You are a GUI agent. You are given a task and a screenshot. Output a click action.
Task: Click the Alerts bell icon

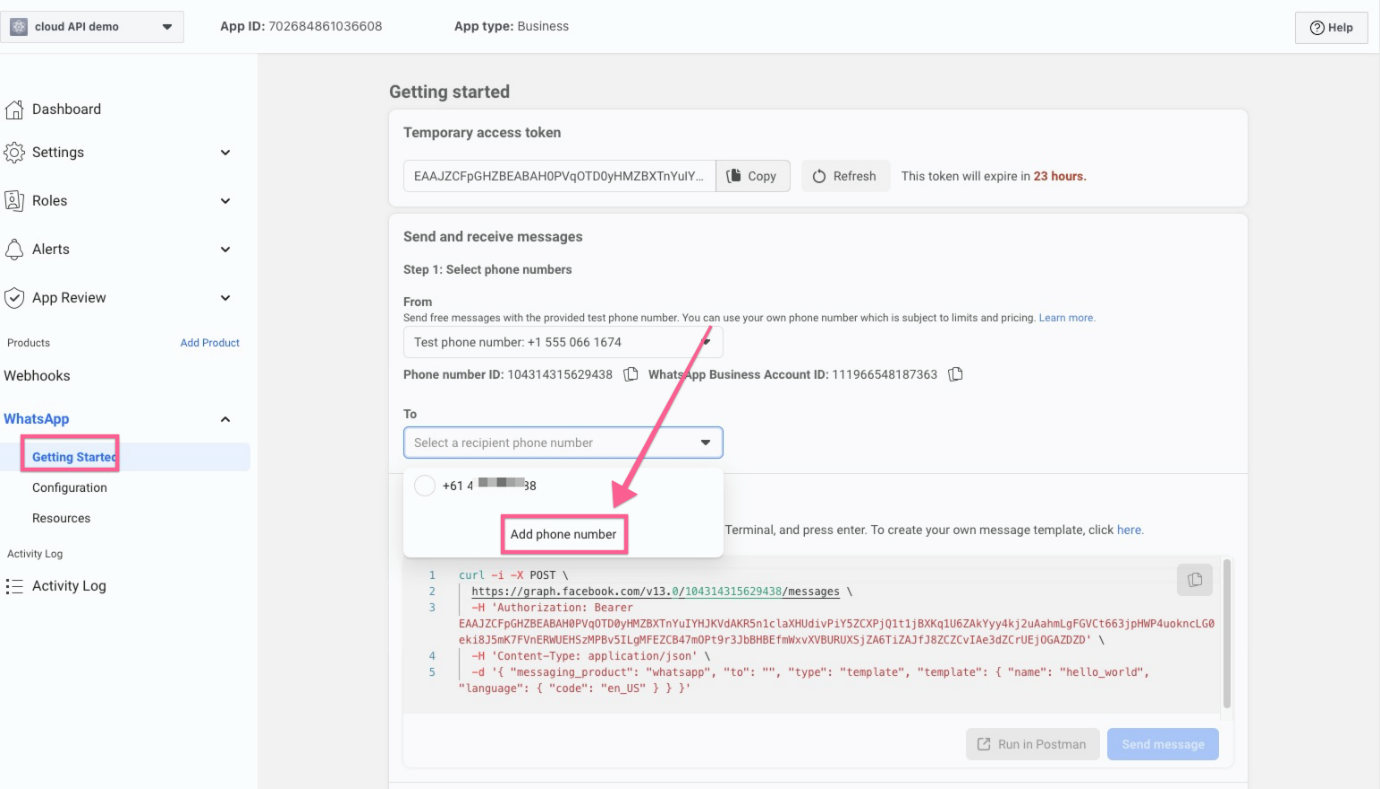[x=14, y=249]
